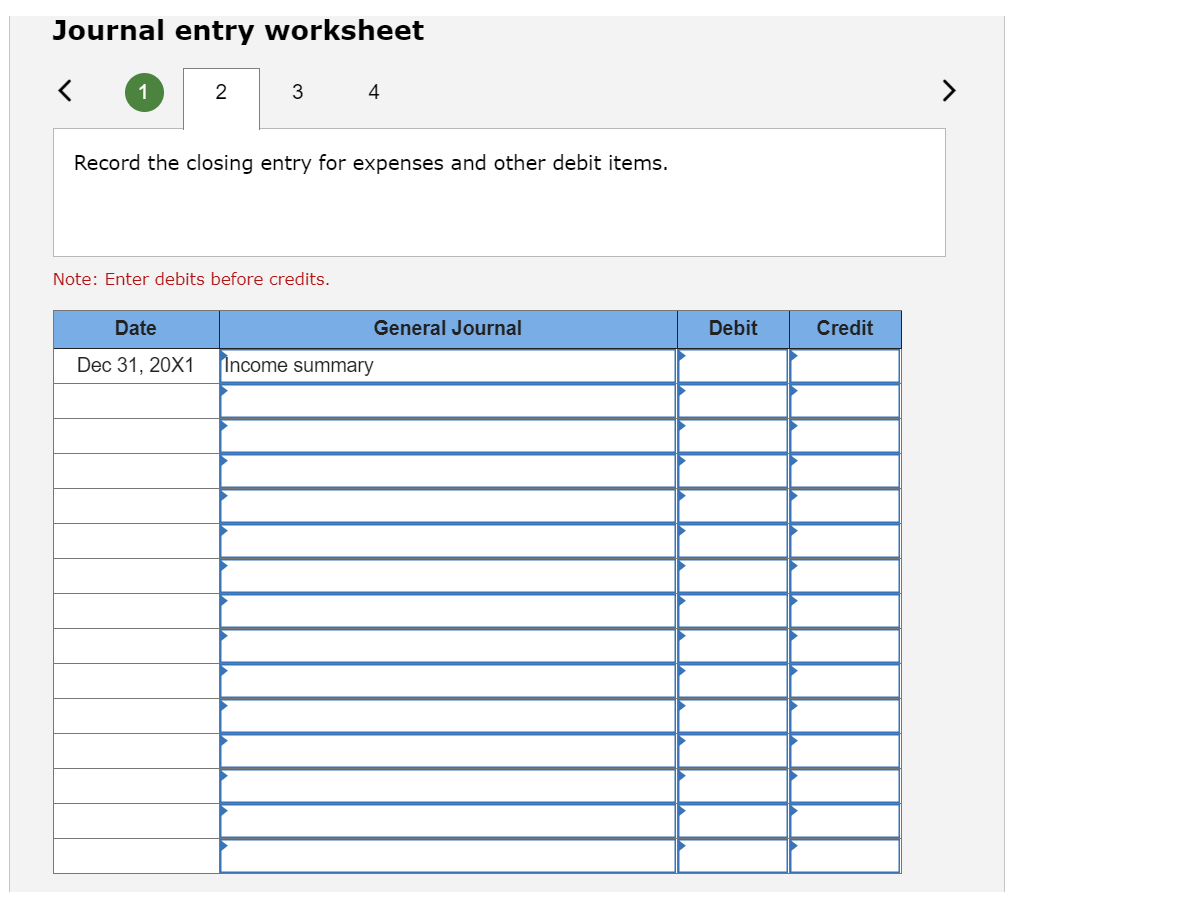Open the Income summary account dropdown
The image size is (1178, 912).
224,358
